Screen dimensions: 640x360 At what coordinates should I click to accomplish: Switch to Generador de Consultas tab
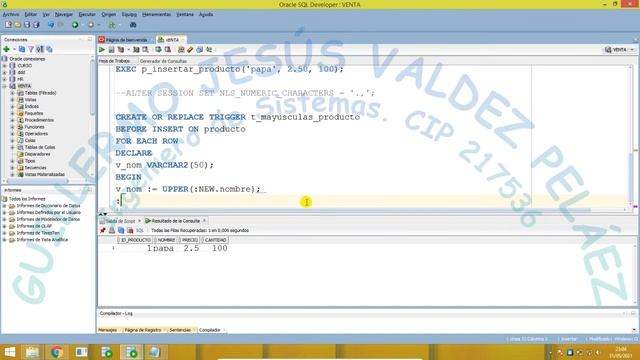(x=163, y=61)
